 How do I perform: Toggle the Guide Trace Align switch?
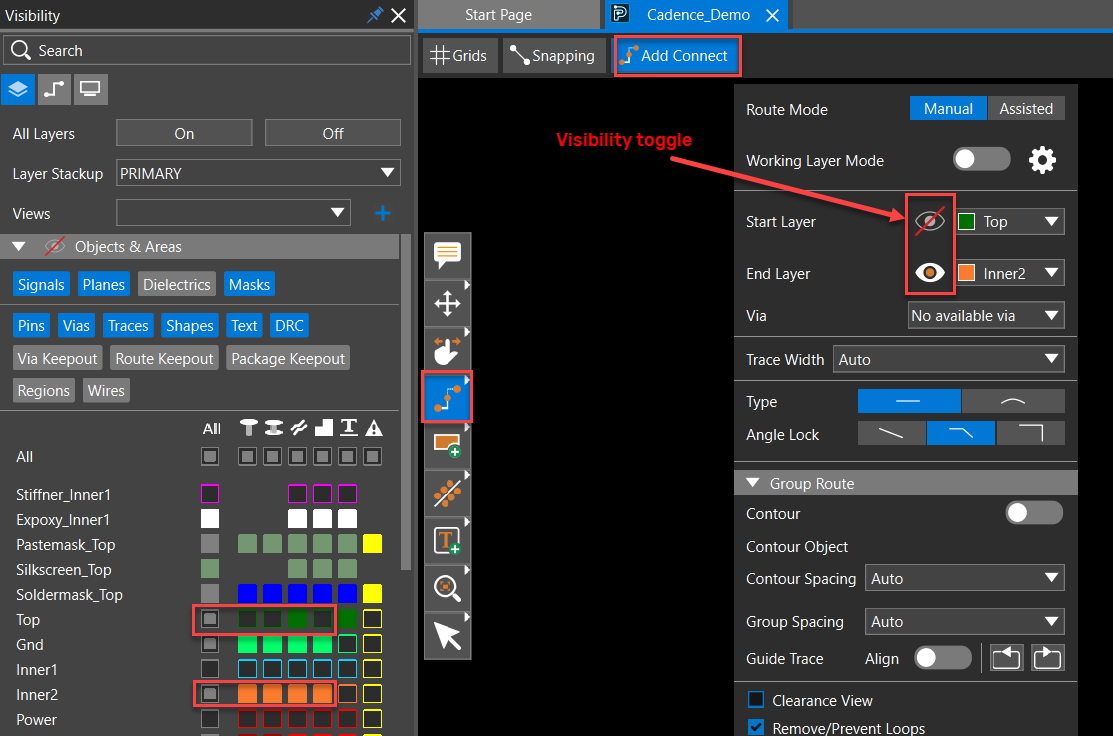(943, 658)
